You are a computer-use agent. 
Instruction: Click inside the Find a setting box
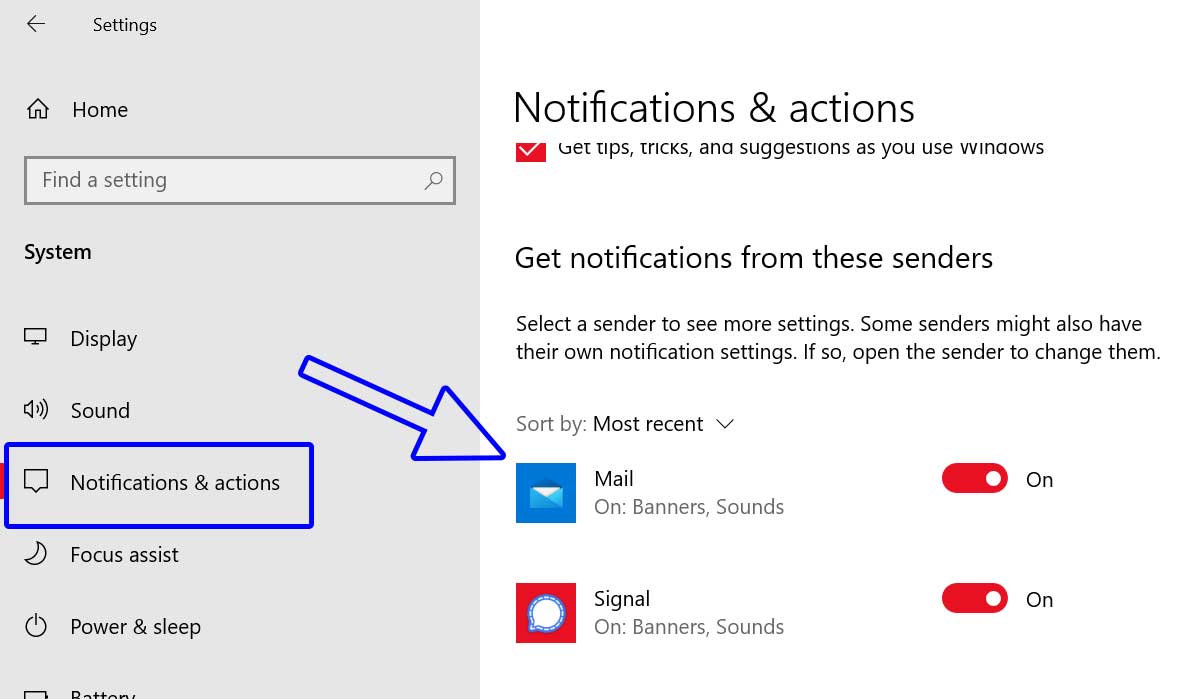click(x=200, y=180)
